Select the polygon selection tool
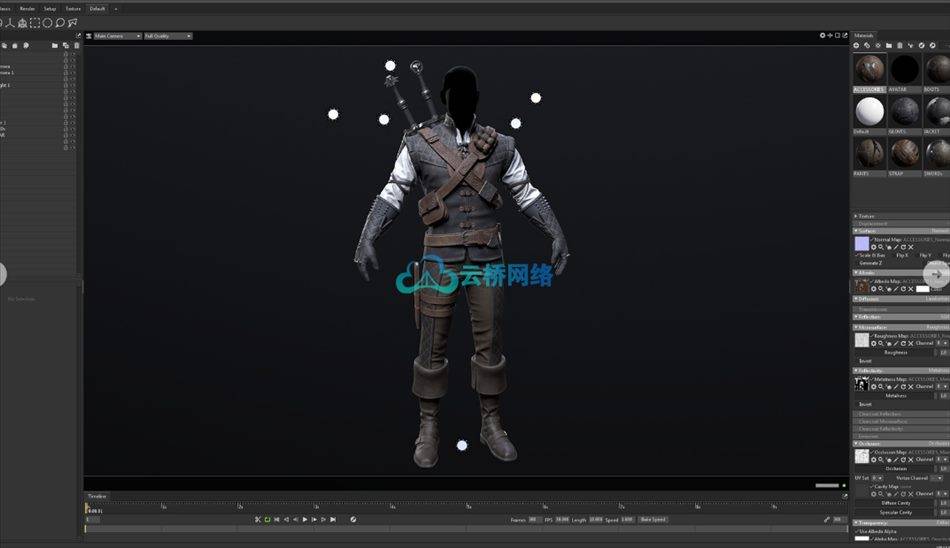 coord(73,23)
